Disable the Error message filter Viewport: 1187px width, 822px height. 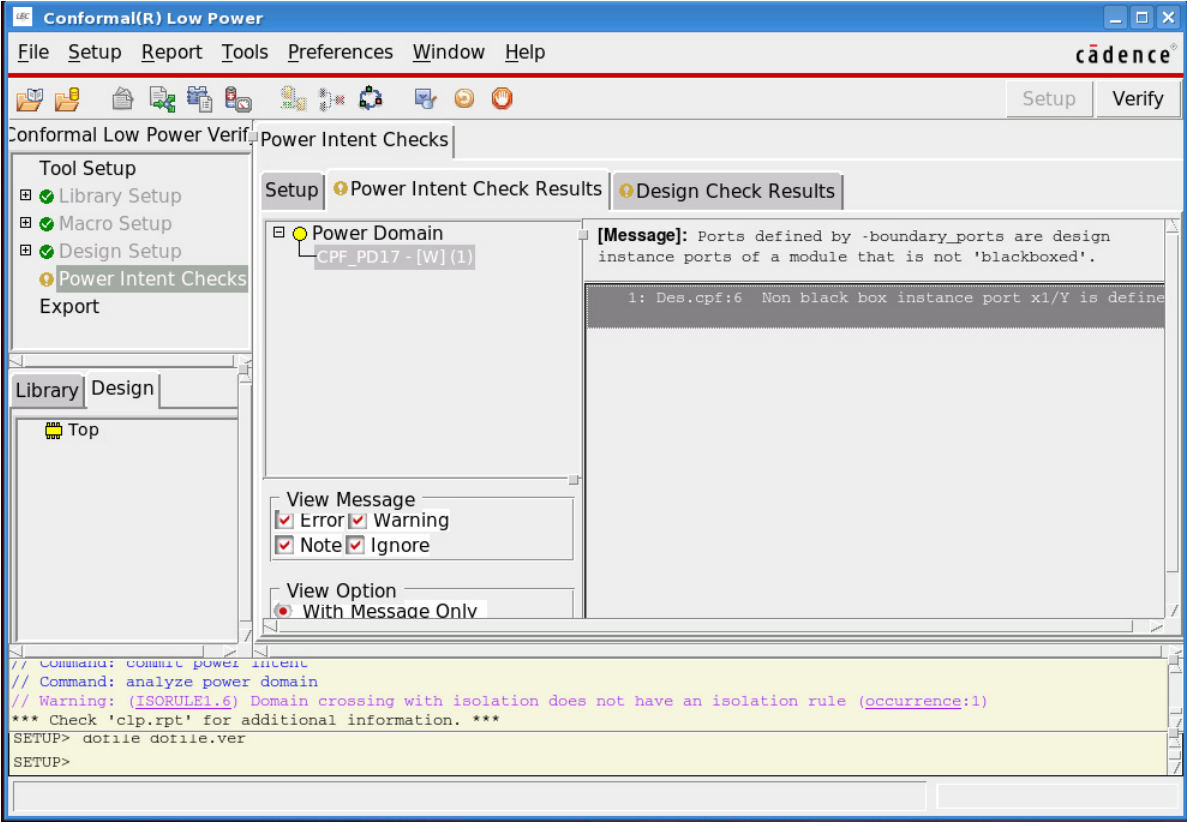285,520
